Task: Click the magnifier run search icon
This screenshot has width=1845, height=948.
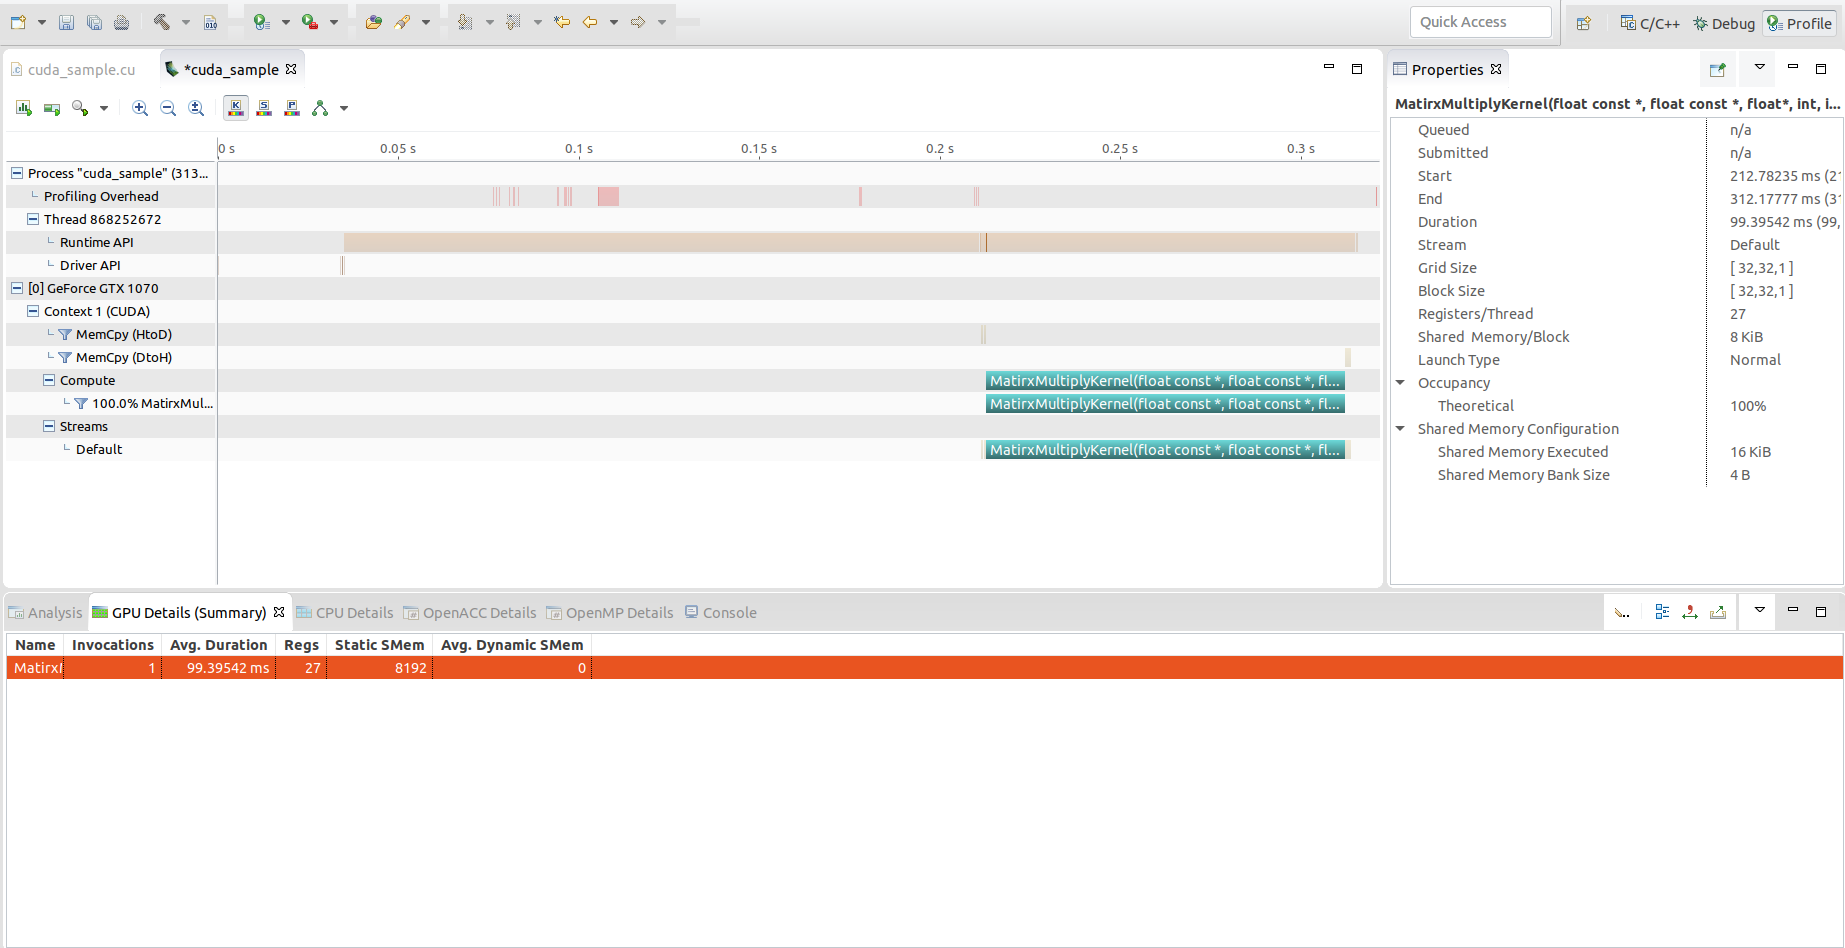Action: [x=80, y=108]
